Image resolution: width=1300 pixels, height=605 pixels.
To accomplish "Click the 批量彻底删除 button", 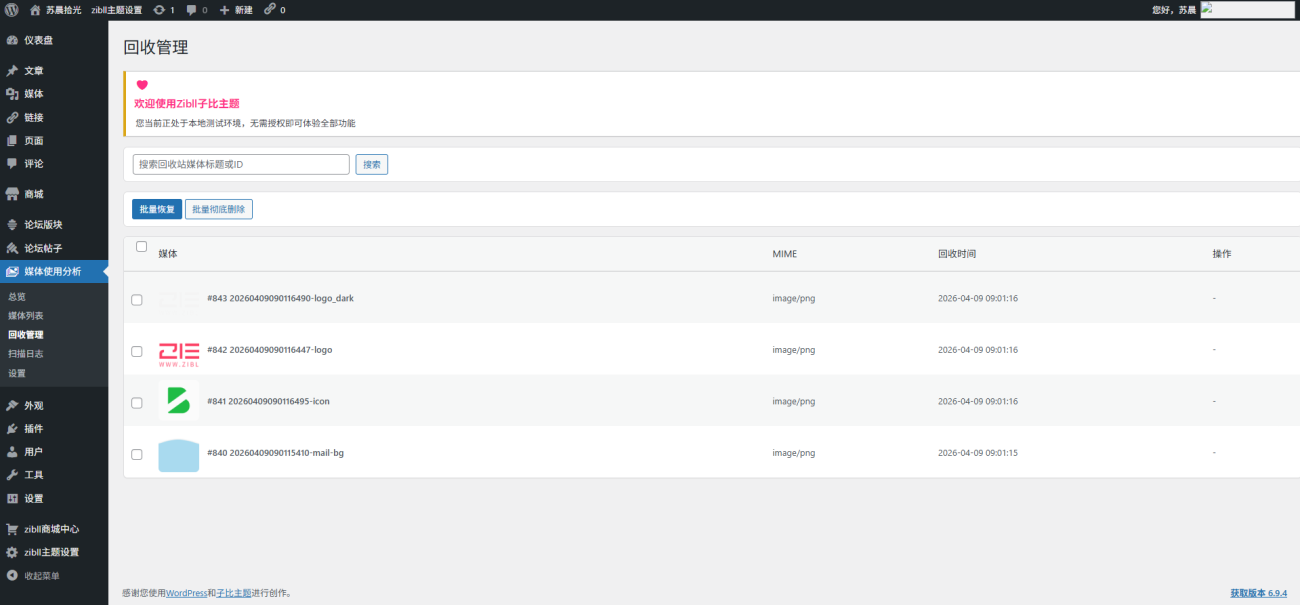I will click(219, 209).
